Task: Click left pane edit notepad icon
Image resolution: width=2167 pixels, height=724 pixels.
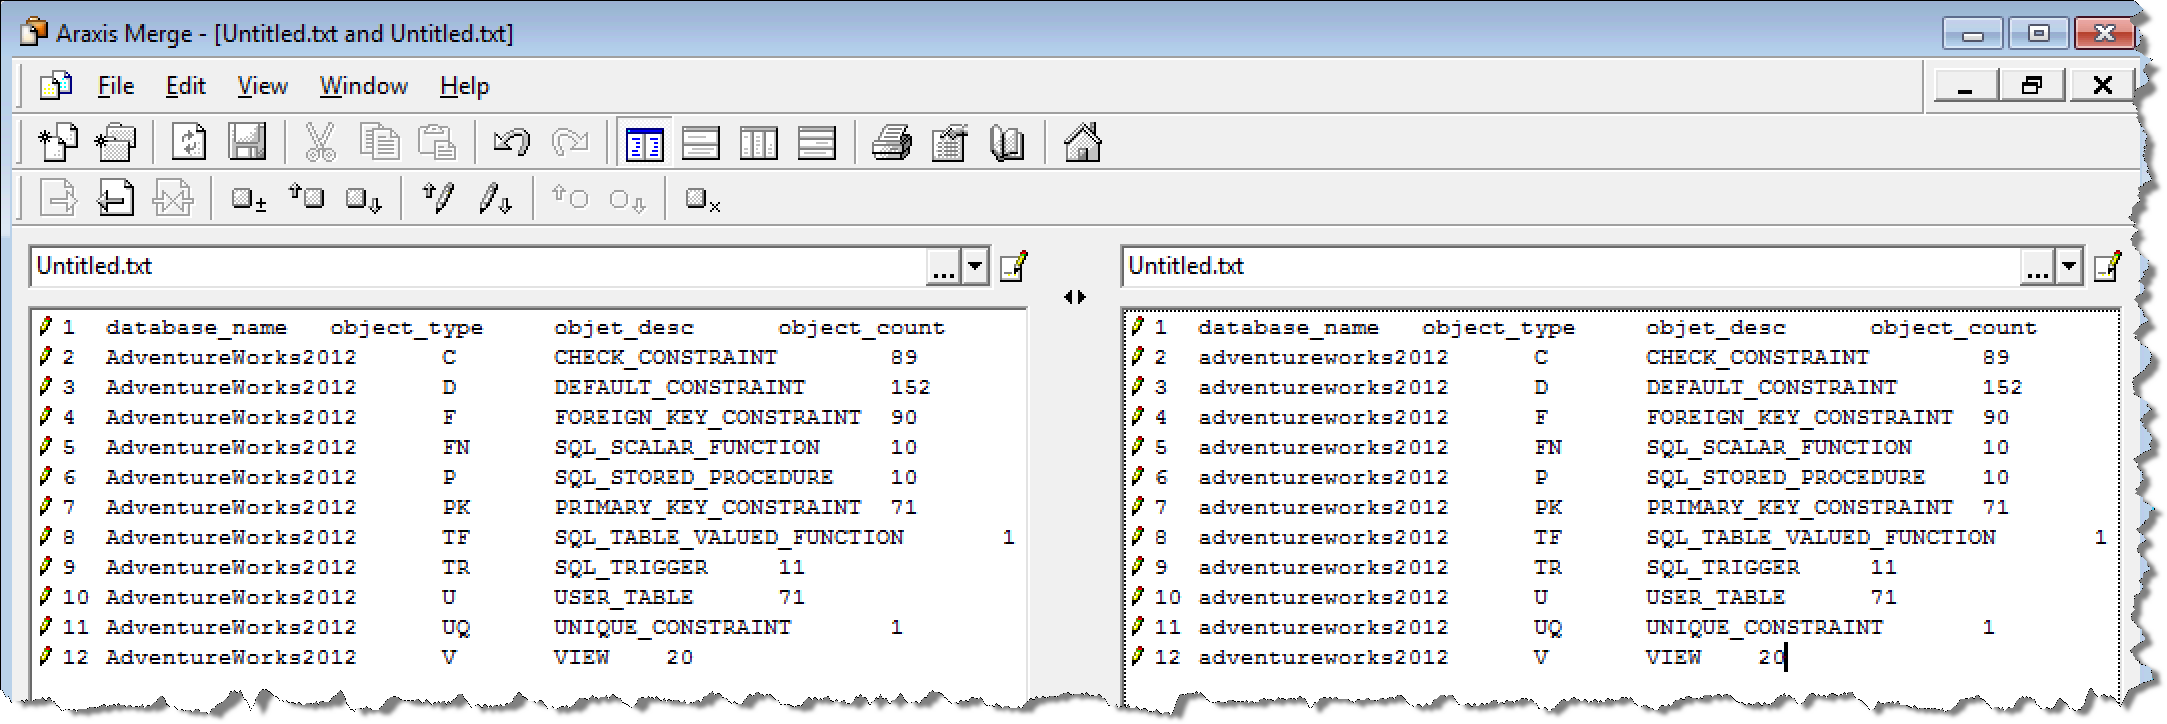Action: 1013,267
